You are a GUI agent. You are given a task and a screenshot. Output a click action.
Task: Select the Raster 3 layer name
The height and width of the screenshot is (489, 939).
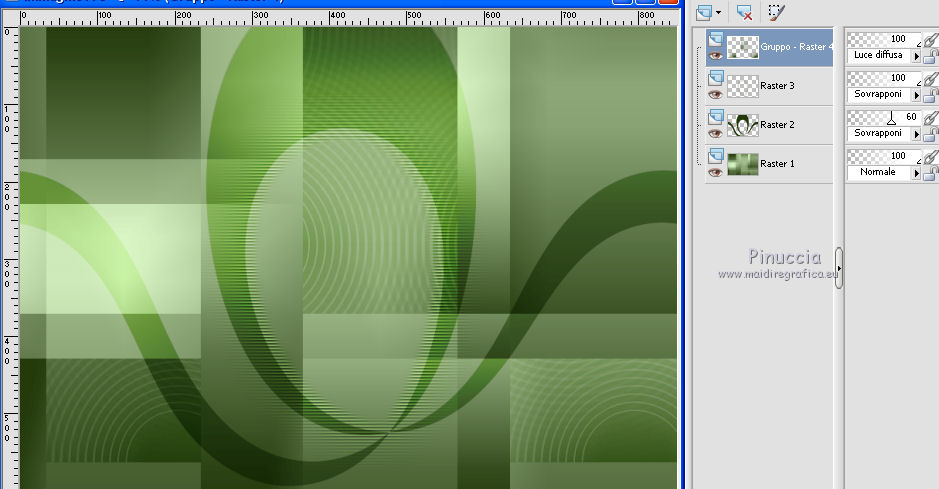coord(777,86)
